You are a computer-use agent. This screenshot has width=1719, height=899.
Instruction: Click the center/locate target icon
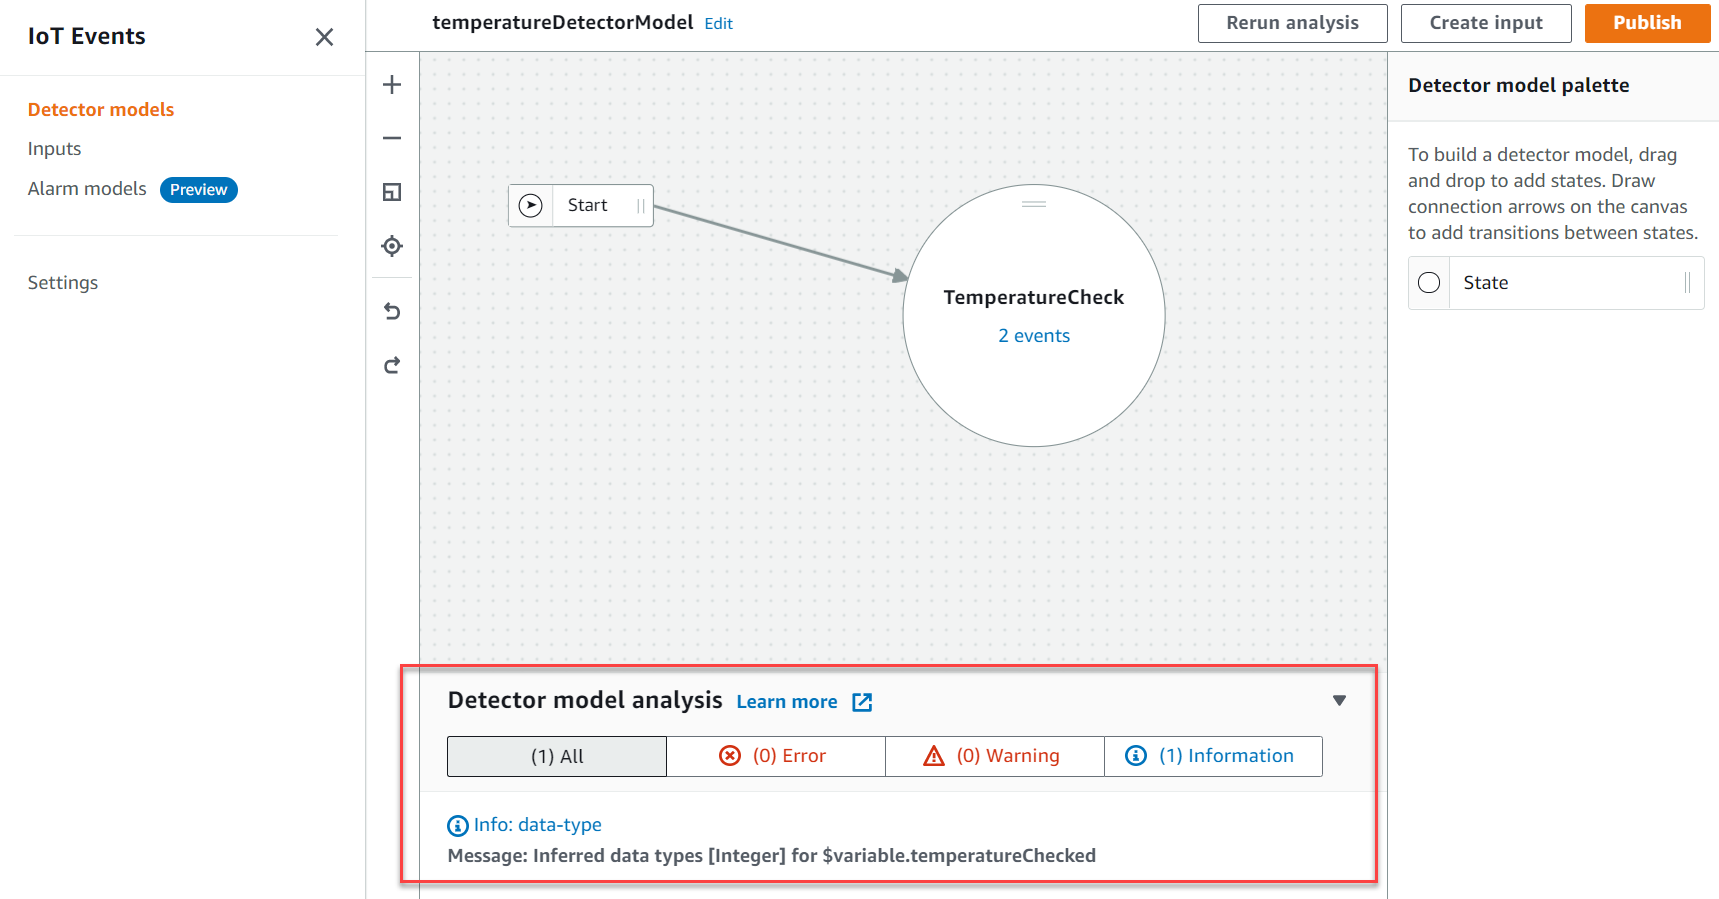coord(392,246)
